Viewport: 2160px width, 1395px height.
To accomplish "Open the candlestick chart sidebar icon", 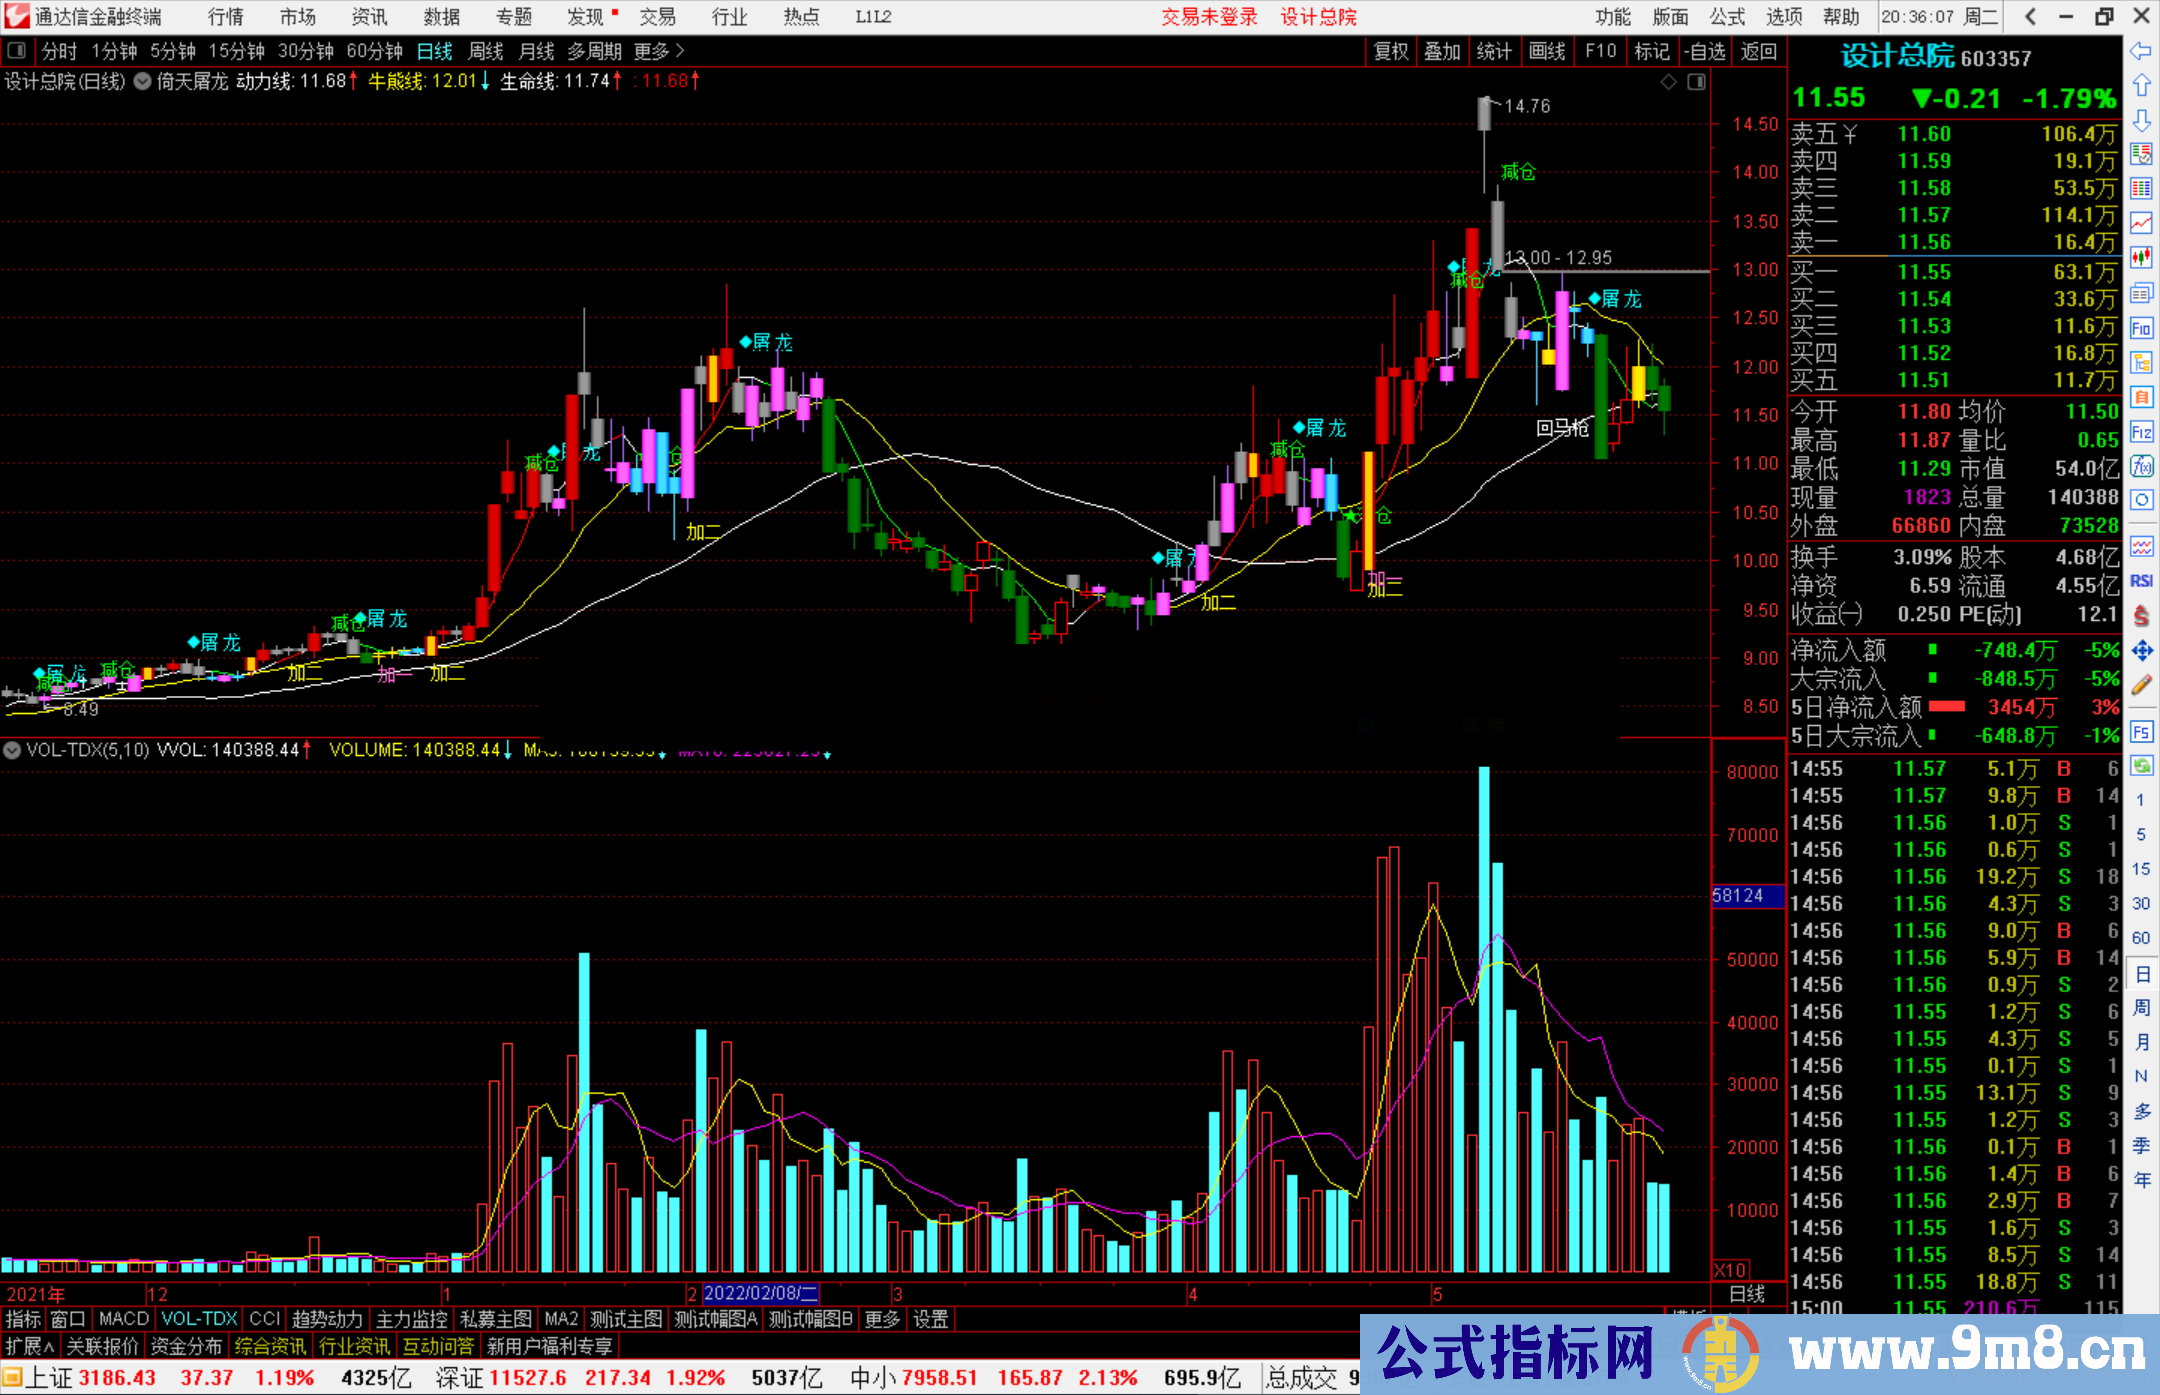I will click(2141, 258).
